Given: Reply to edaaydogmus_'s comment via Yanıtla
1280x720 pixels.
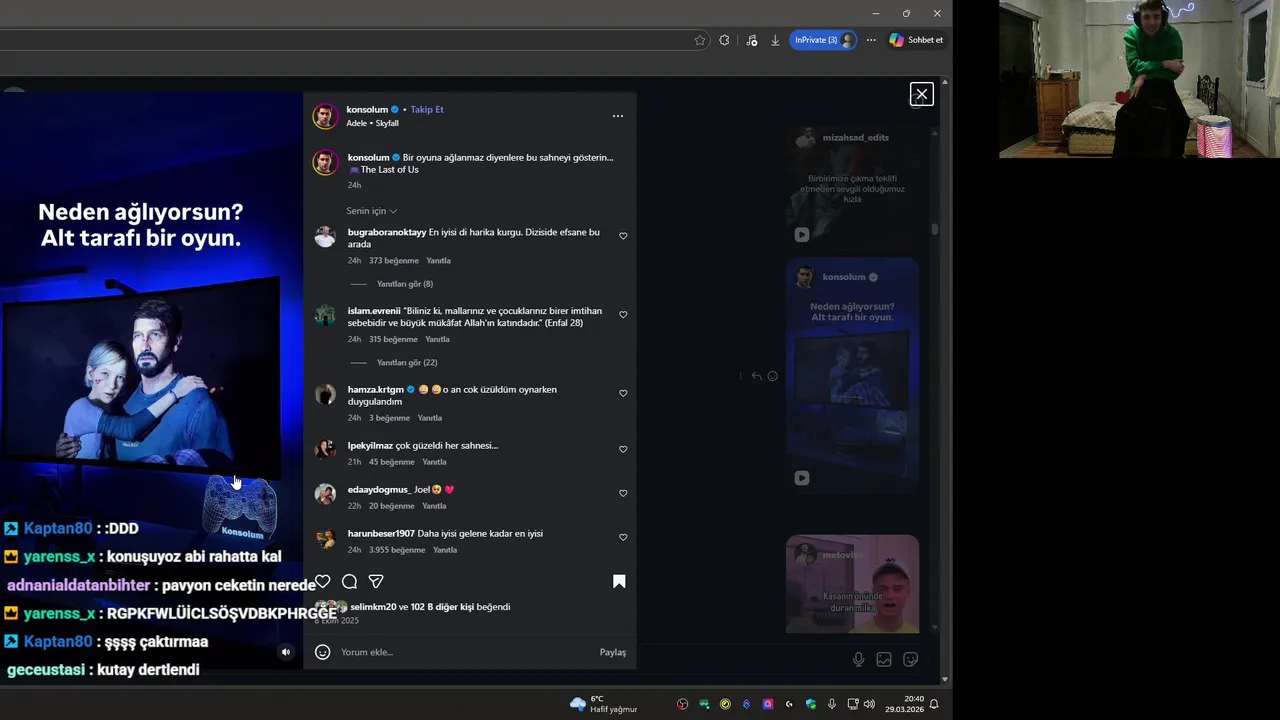Looking at the screenshot, I should (434, 506).
